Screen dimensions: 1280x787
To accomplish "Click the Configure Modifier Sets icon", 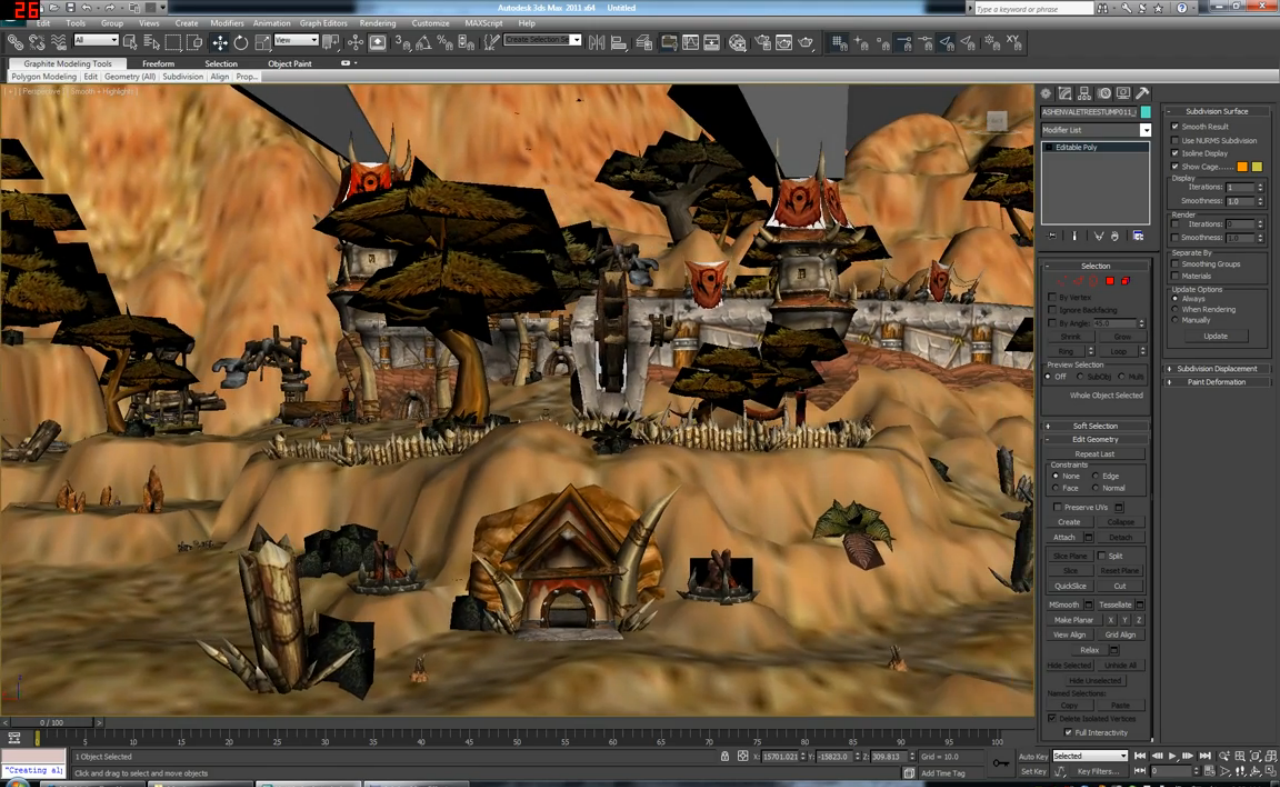I will (1138, 236).
